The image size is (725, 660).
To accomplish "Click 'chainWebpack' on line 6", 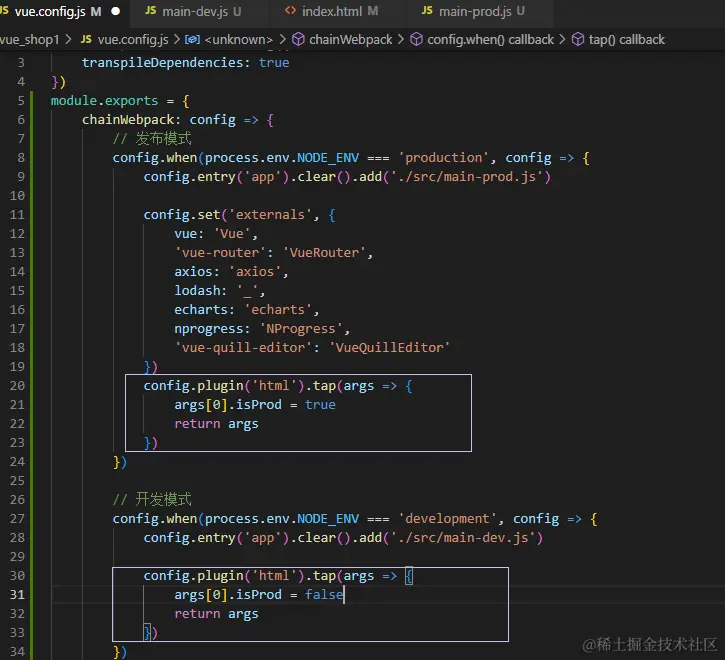I will [x=128, y=120].
